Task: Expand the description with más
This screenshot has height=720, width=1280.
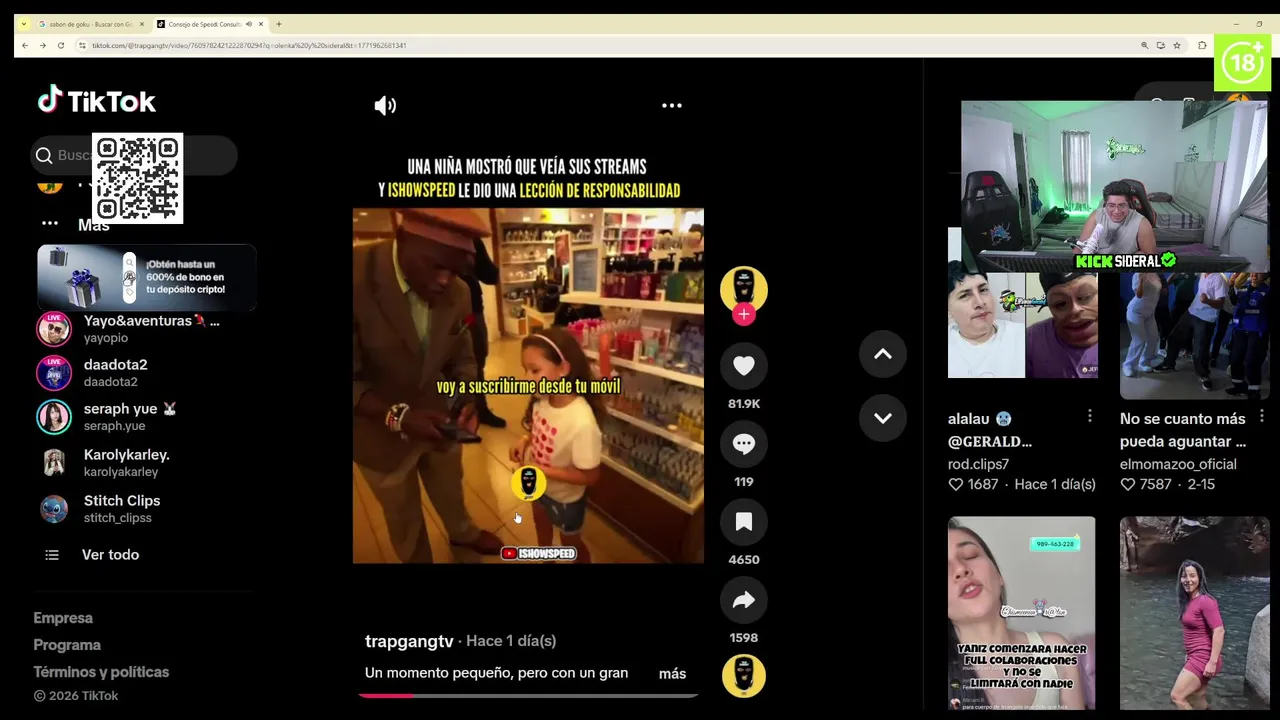Action: [672, 674]
